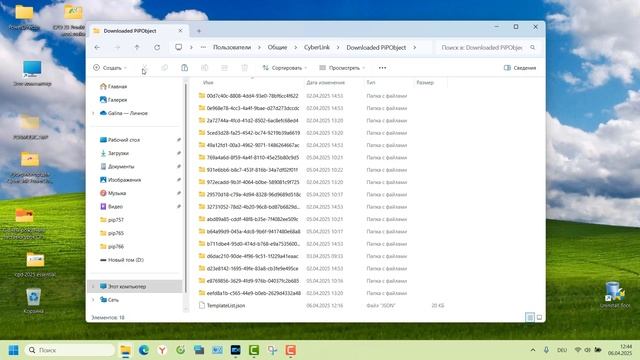Click CyberLink in the breadcrumb
The image size is (640, 360).
pos(317,47)
